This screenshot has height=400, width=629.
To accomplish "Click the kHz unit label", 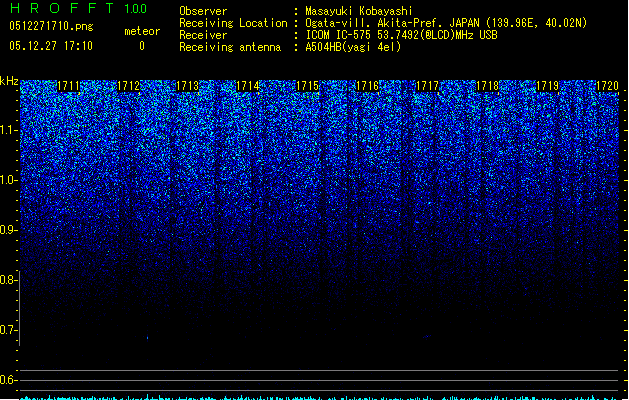I will 9,81.
